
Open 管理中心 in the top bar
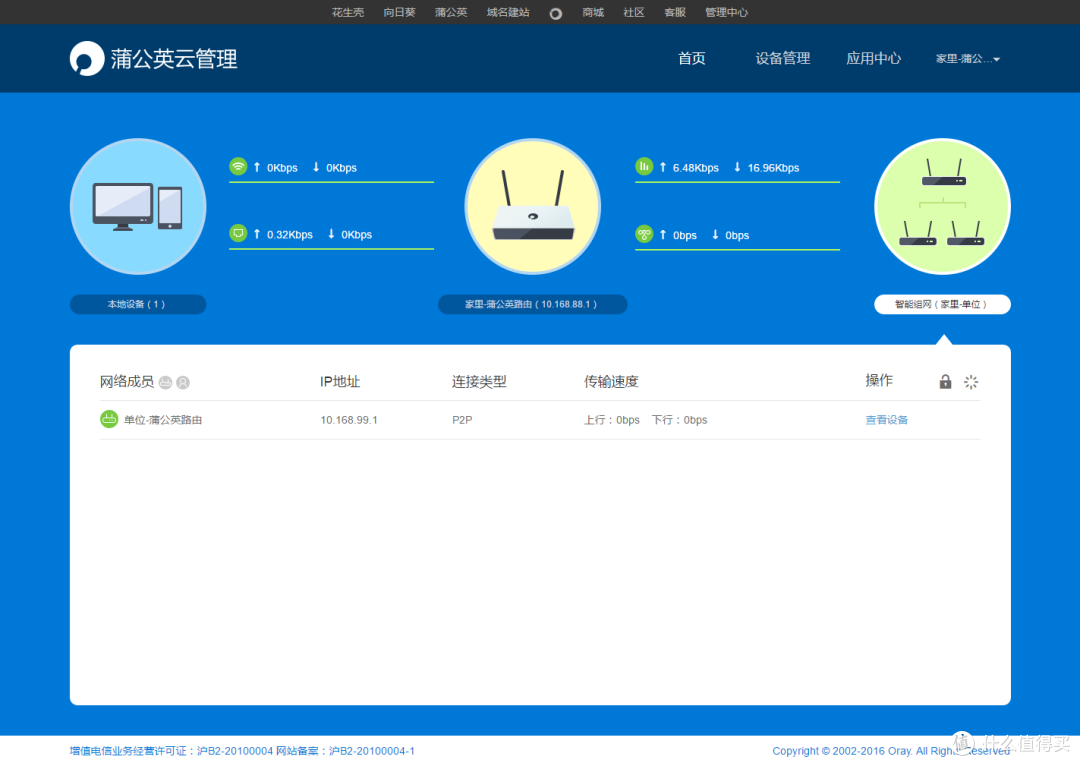point(726,12)
